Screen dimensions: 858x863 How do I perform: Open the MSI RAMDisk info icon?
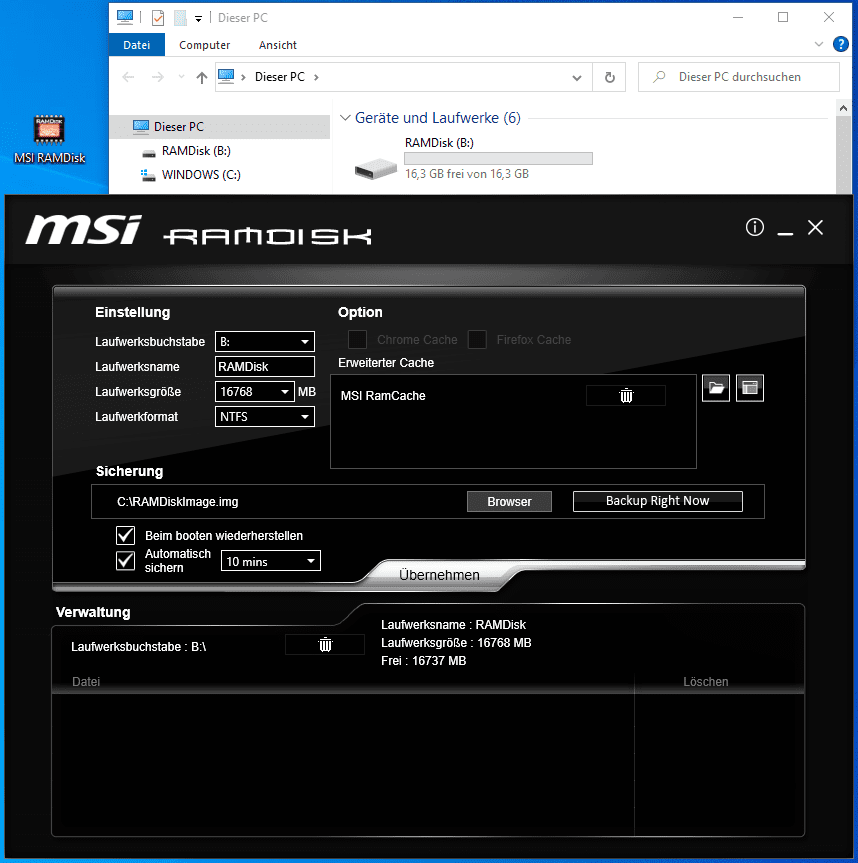[x=755, y=227]
